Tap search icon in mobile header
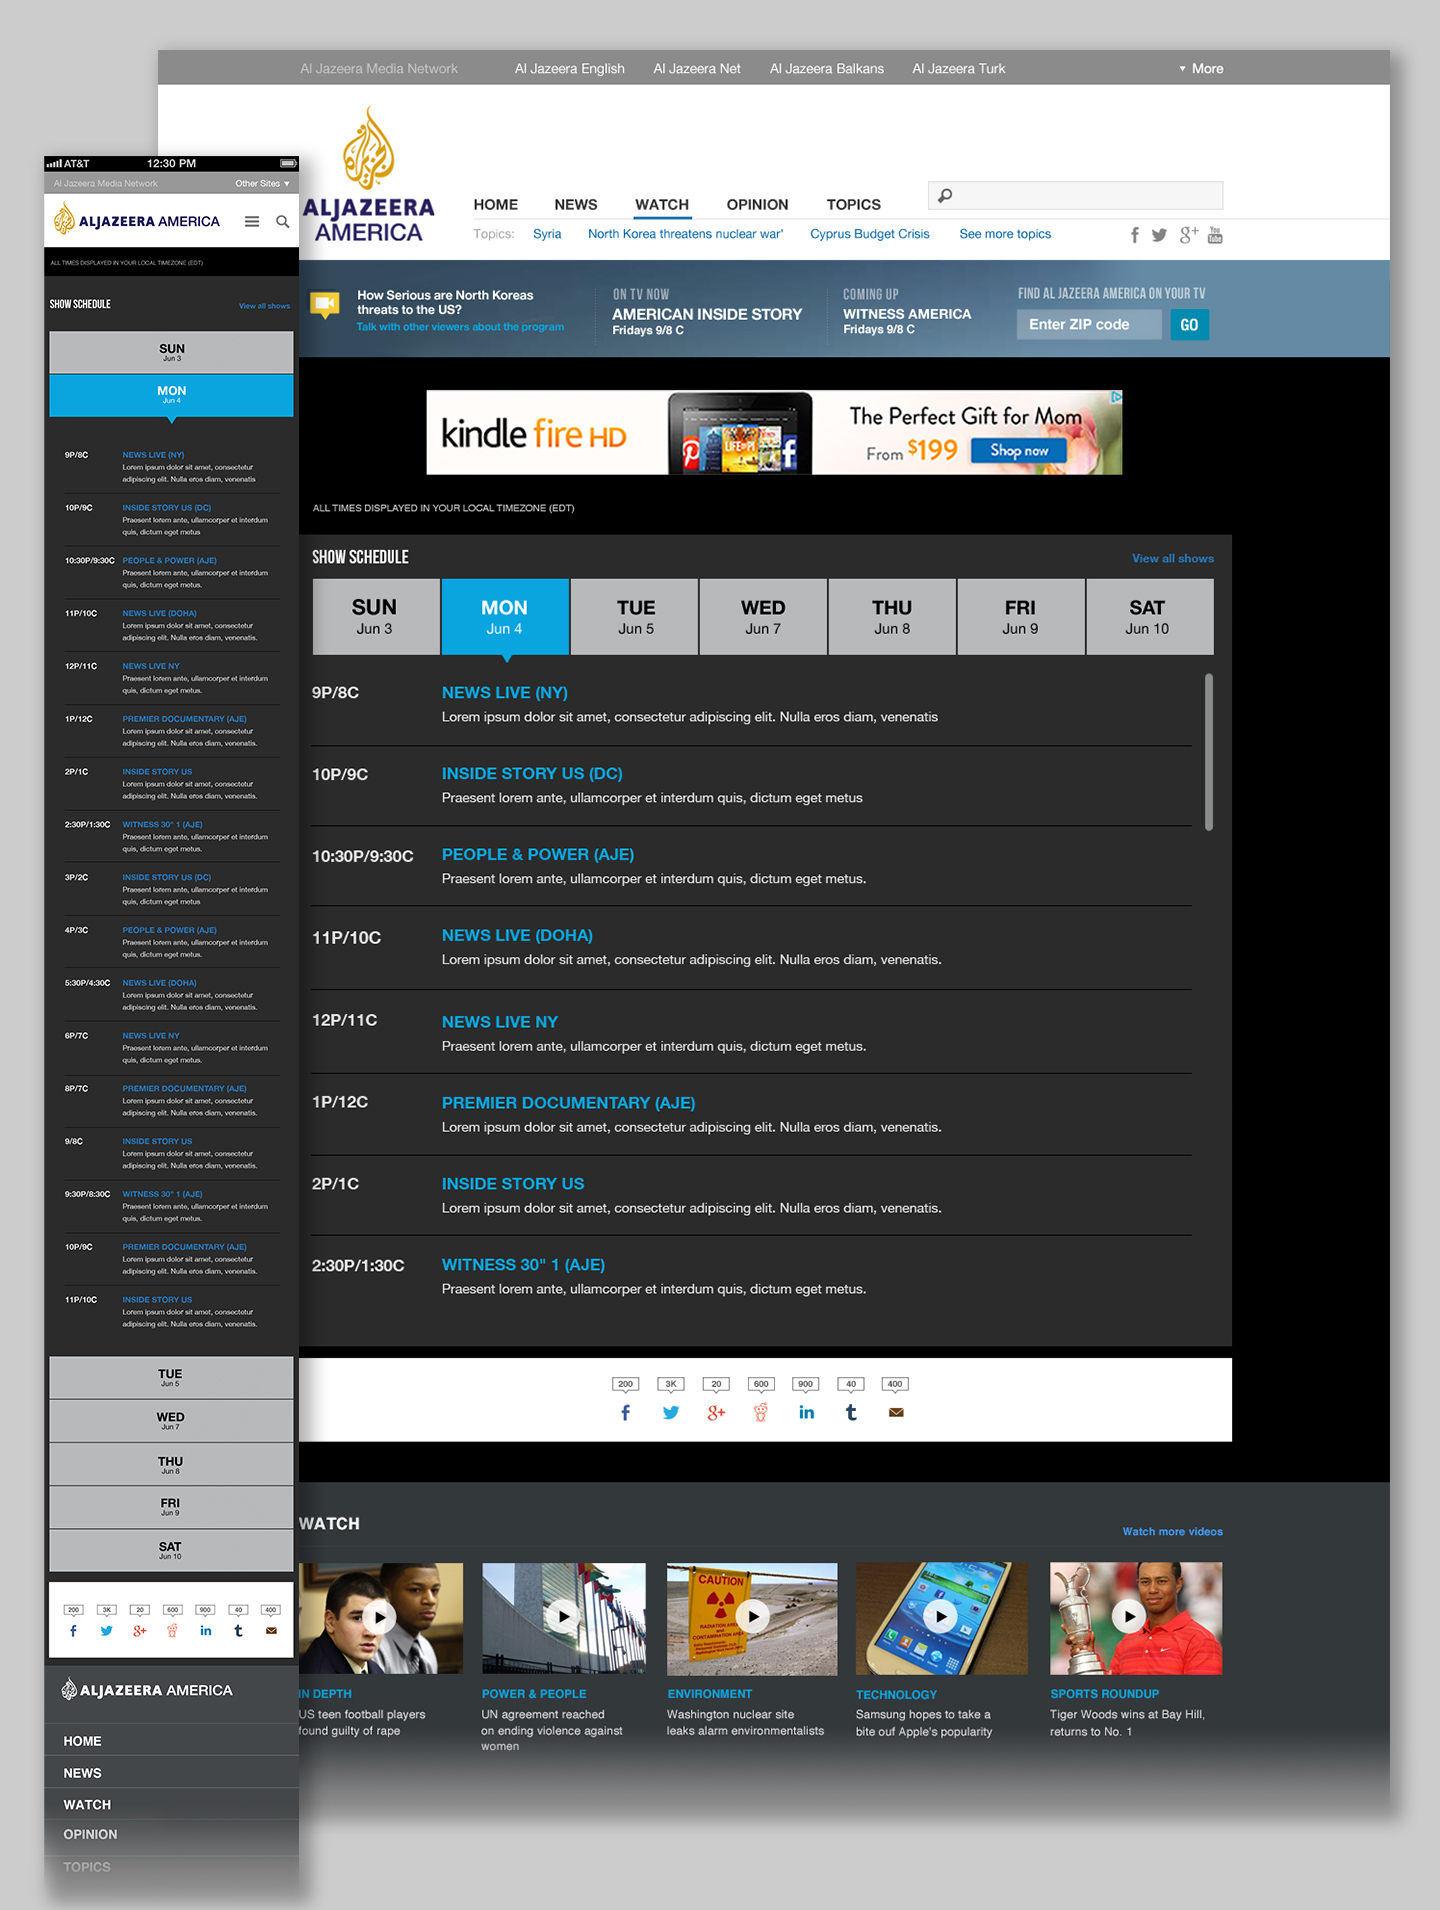The image size is (1440, 1910). coord(283,221)
